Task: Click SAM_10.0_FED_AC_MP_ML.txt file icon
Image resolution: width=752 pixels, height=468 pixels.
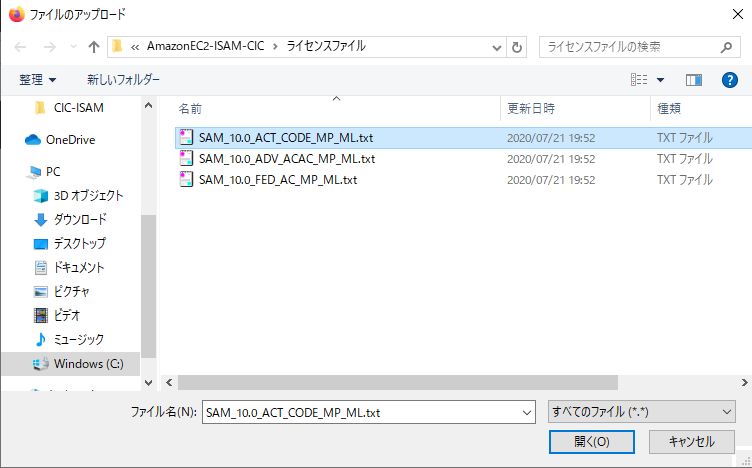Action: pyautogui.click(x=186, y=180)
